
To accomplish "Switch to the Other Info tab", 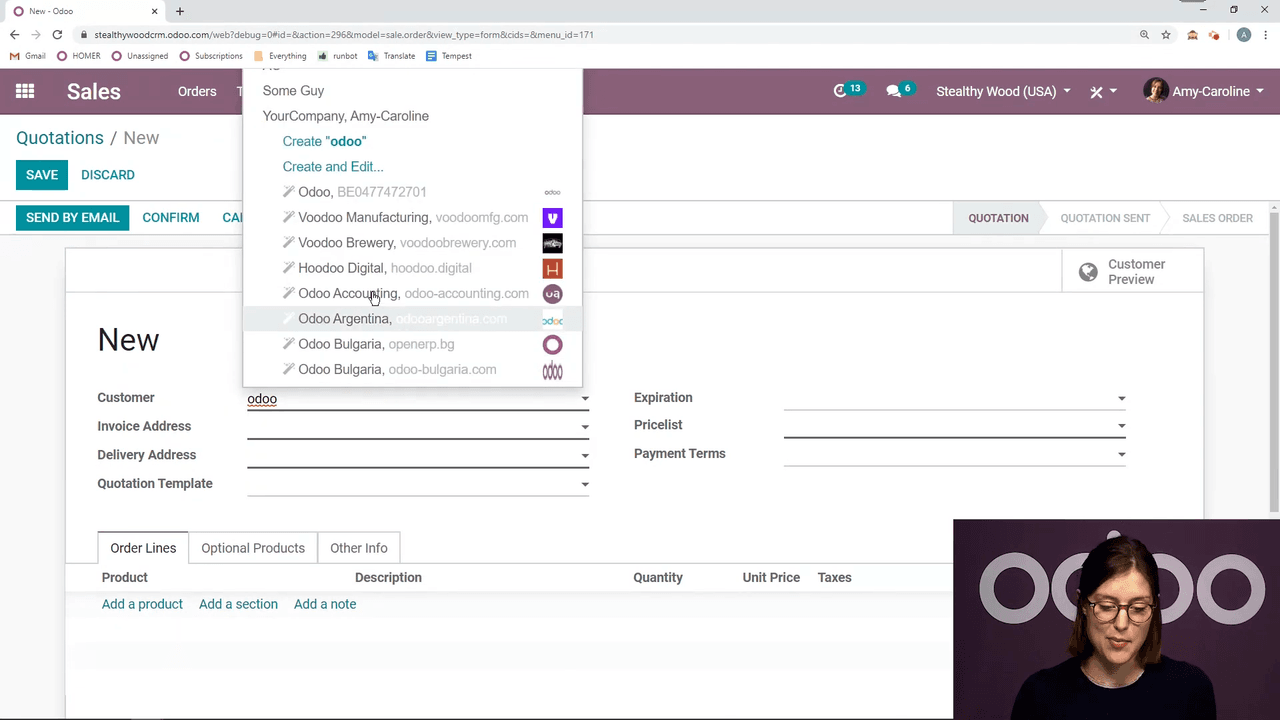I will 358,548.
